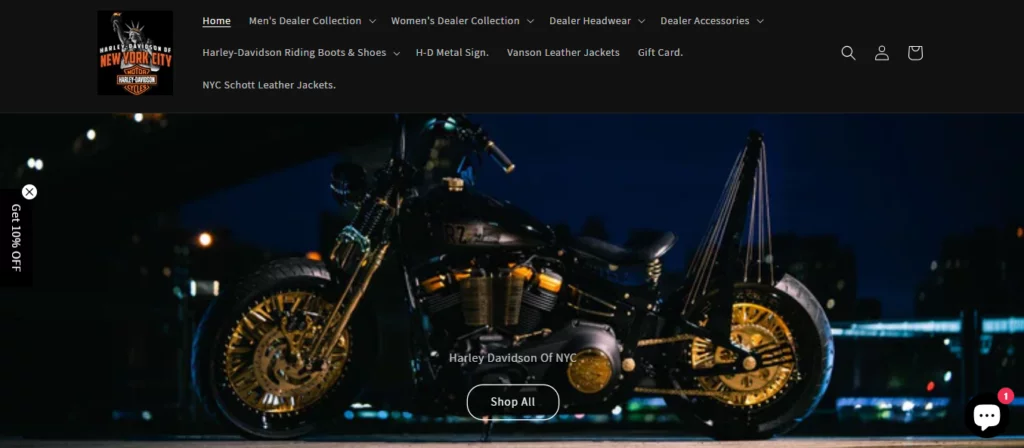Open NYC Schott Leather Jackets. link
The height and width of the screenshot is (448, 1024).
269,85
